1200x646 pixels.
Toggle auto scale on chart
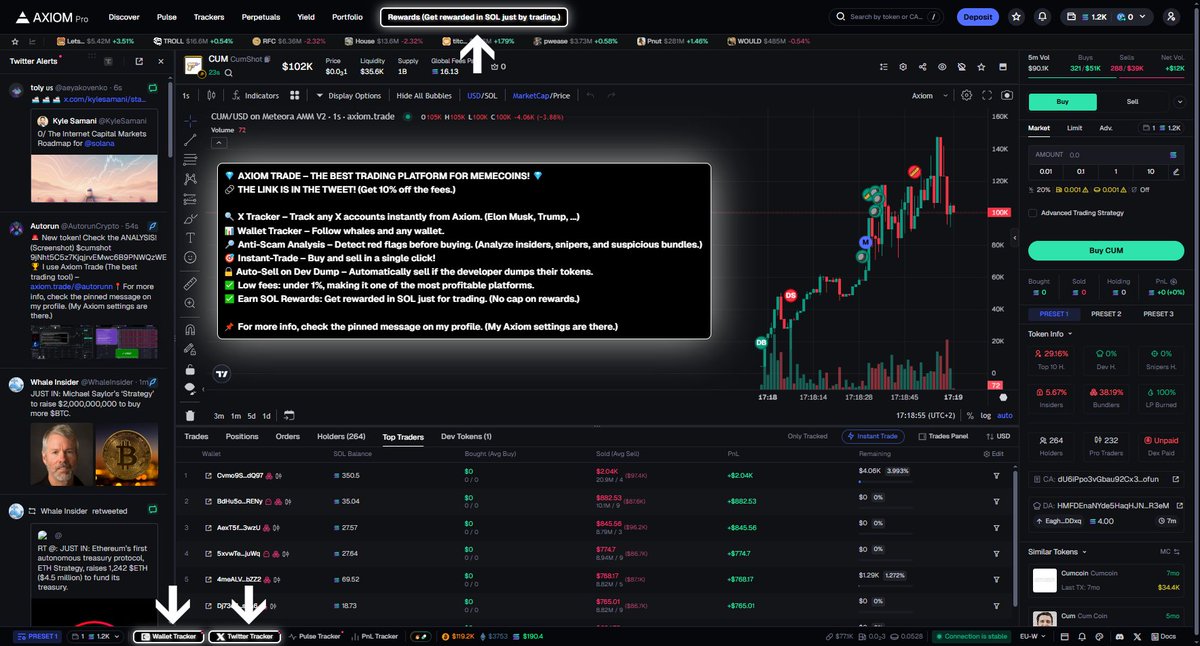1005,415
